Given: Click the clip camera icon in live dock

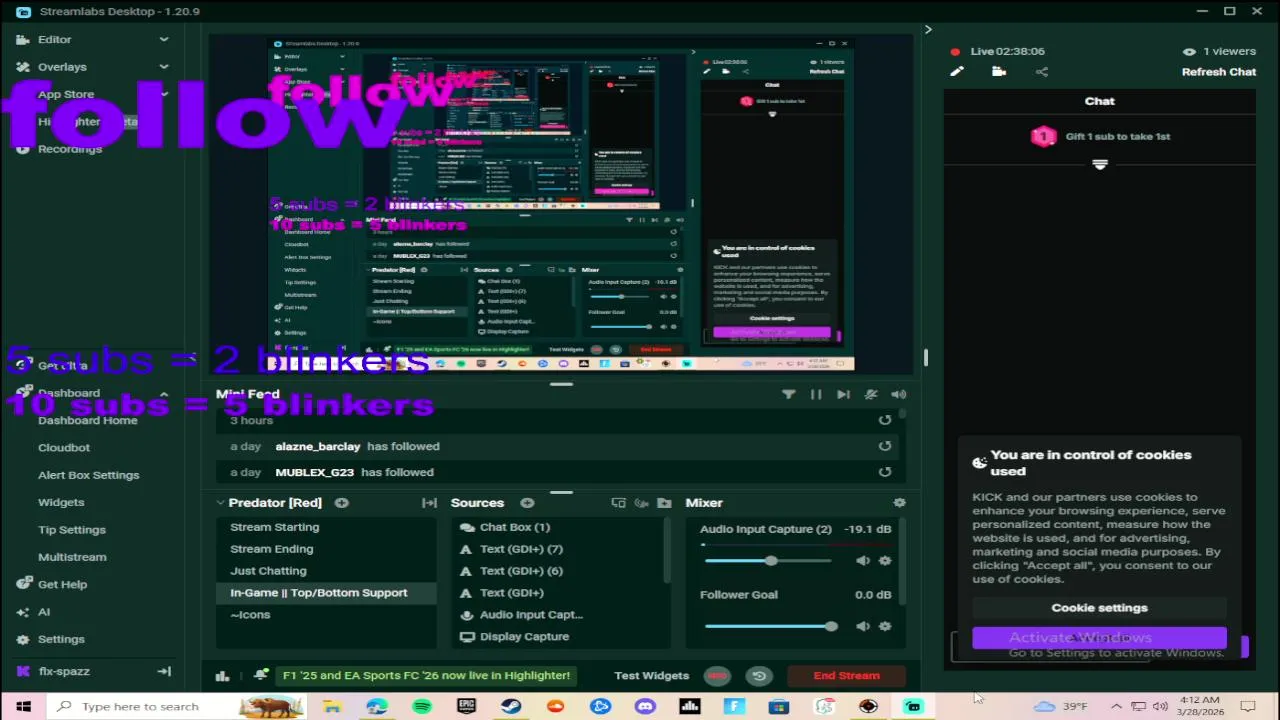Looking at the screenshot, I should point(999,71).
